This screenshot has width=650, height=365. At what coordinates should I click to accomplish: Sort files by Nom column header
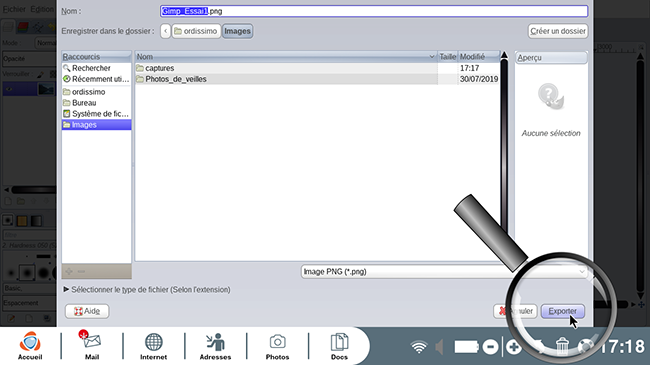[286, 56]
